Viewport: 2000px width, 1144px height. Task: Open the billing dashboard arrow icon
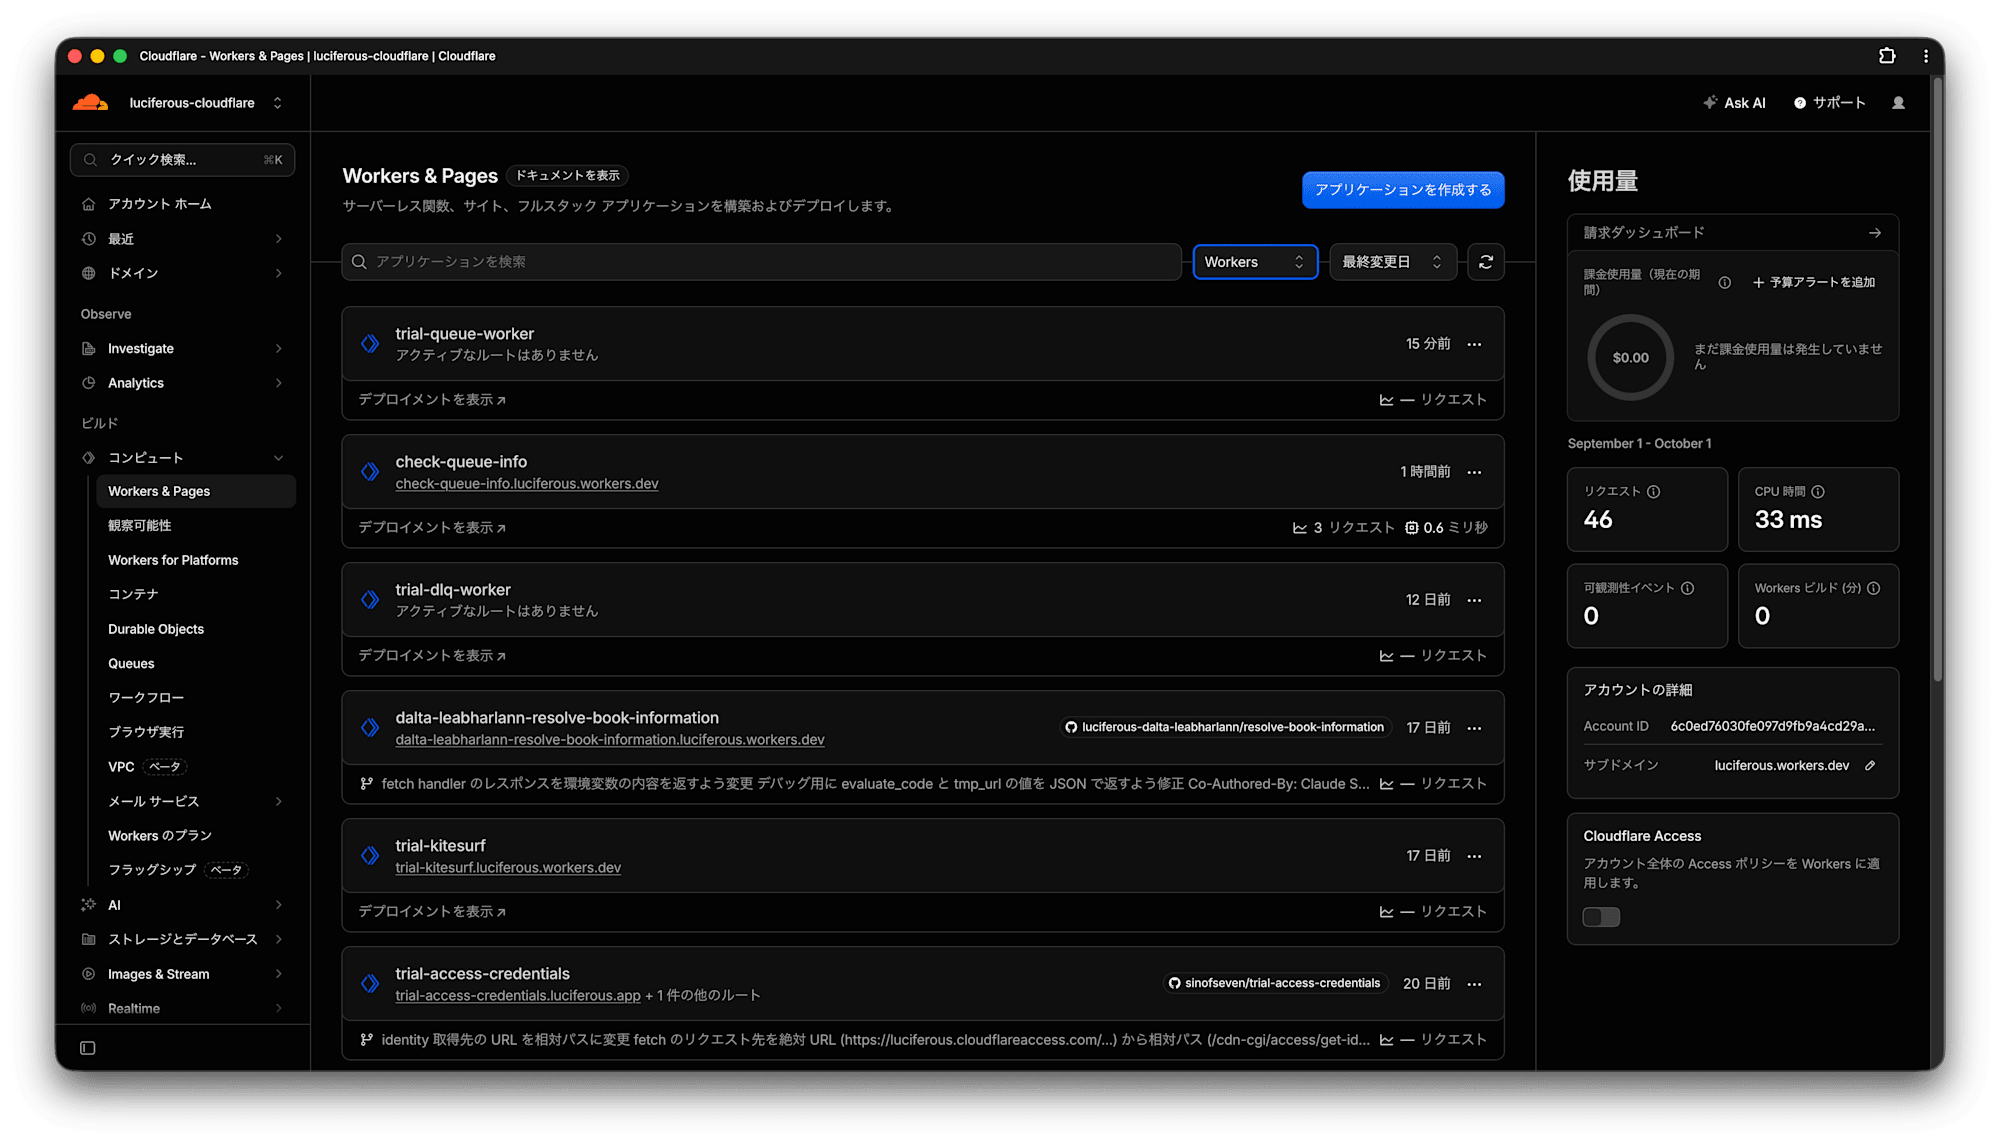1875,233
